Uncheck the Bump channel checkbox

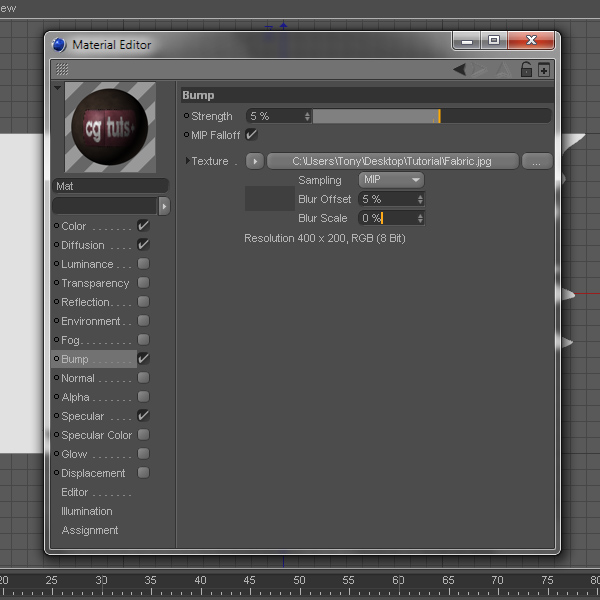tap(143, 359)
